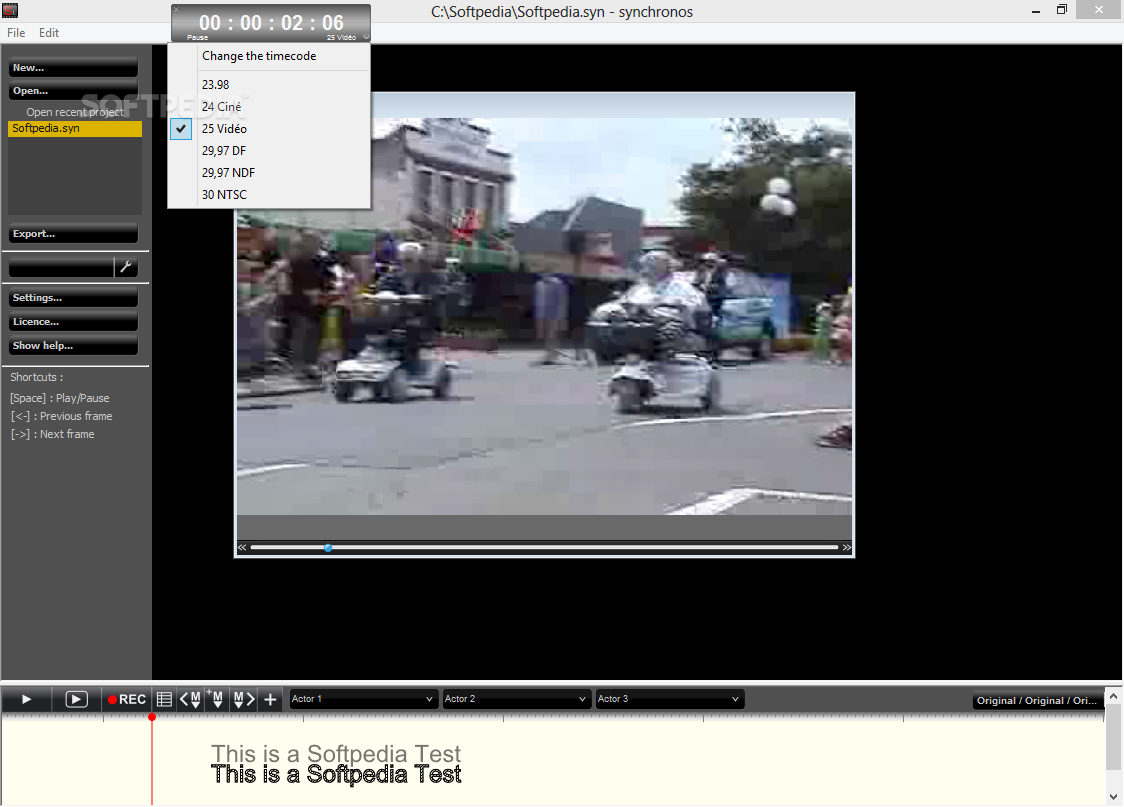Image resolution: width=1124 pixels, height=807 pixels.
Task: Minimize the synchronos window
Action: [1036, 11]
